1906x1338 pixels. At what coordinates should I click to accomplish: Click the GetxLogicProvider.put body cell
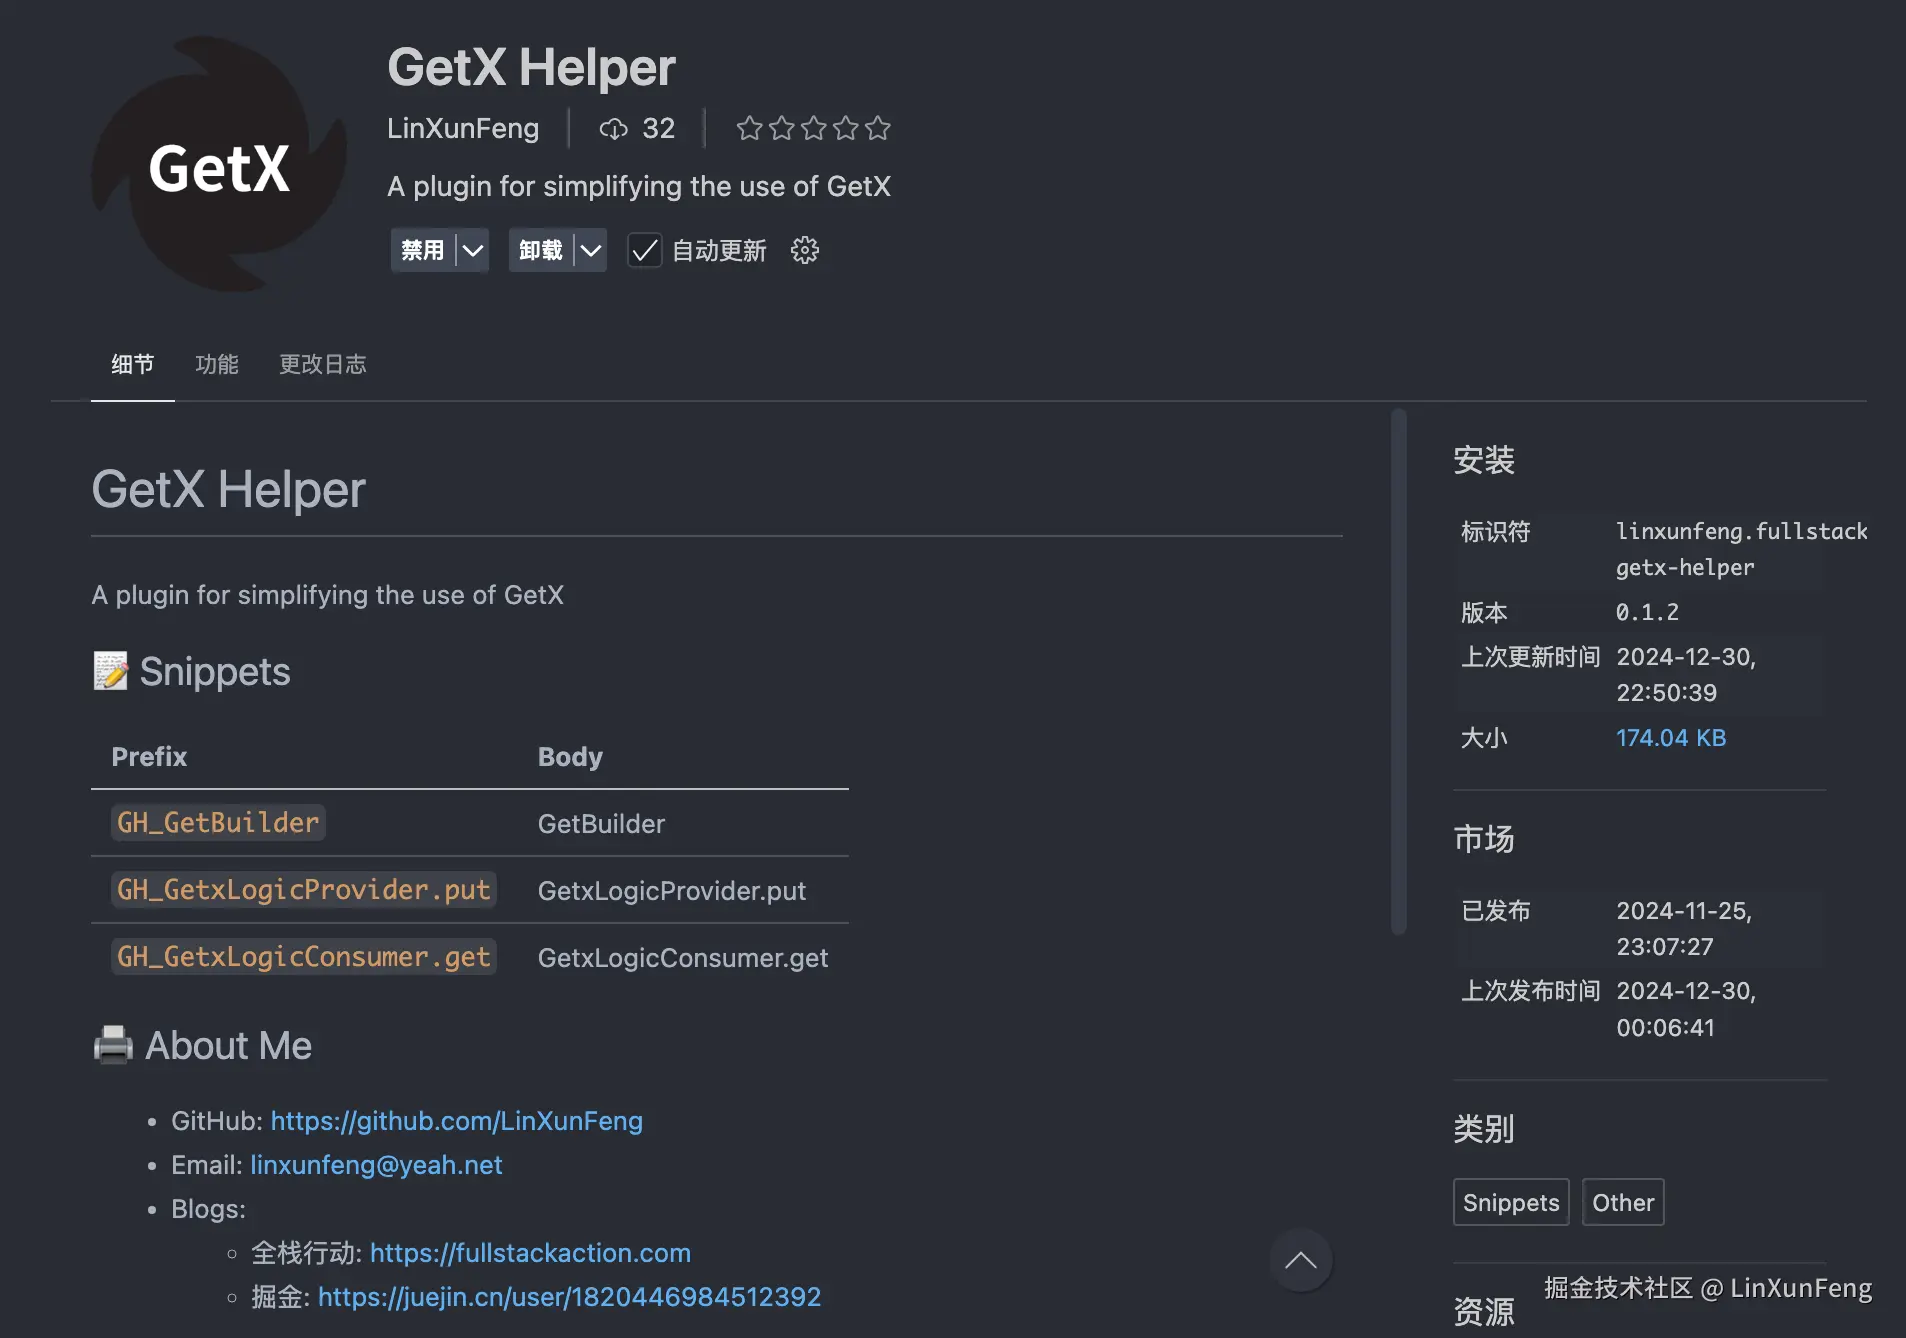[672, 891]
